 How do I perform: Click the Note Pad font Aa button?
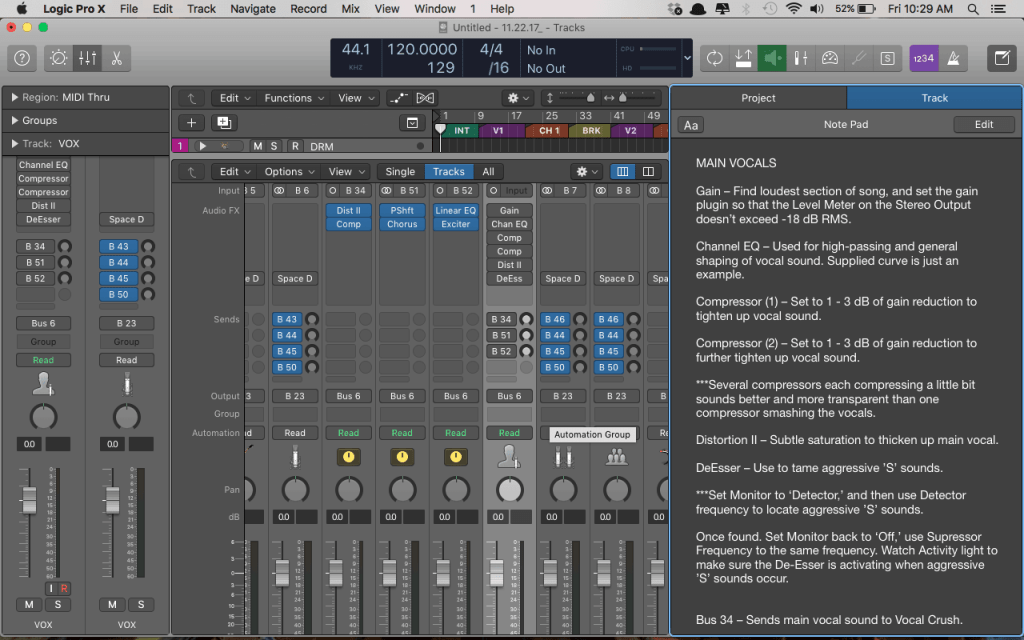[690, 125]
